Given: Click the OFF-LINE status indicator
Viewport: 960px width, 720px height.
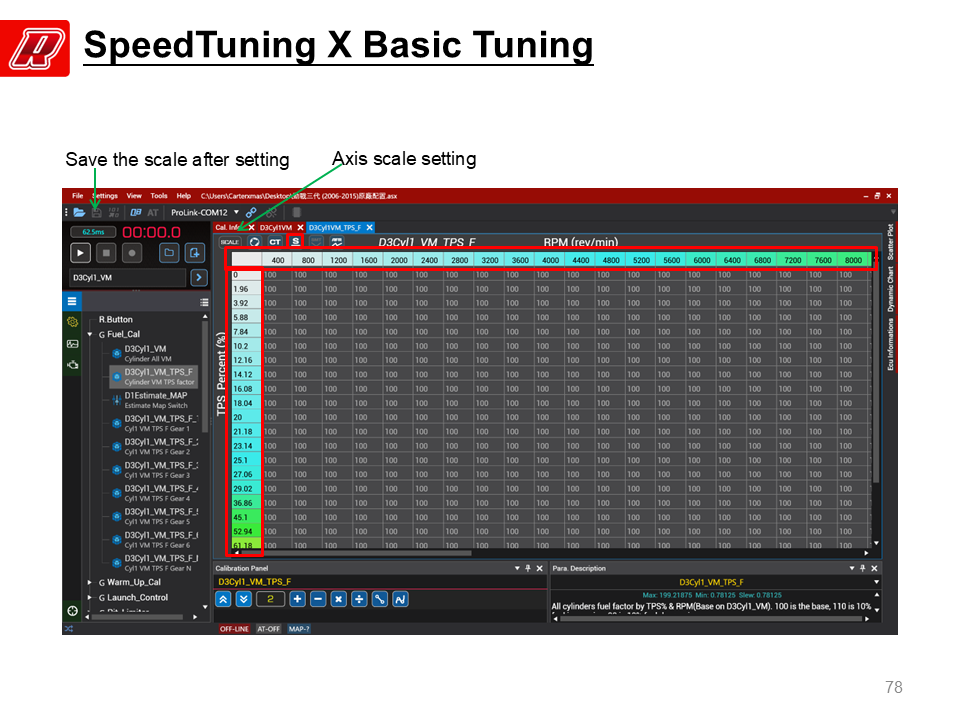Looking at the screenshot, I should click(234, 629).
